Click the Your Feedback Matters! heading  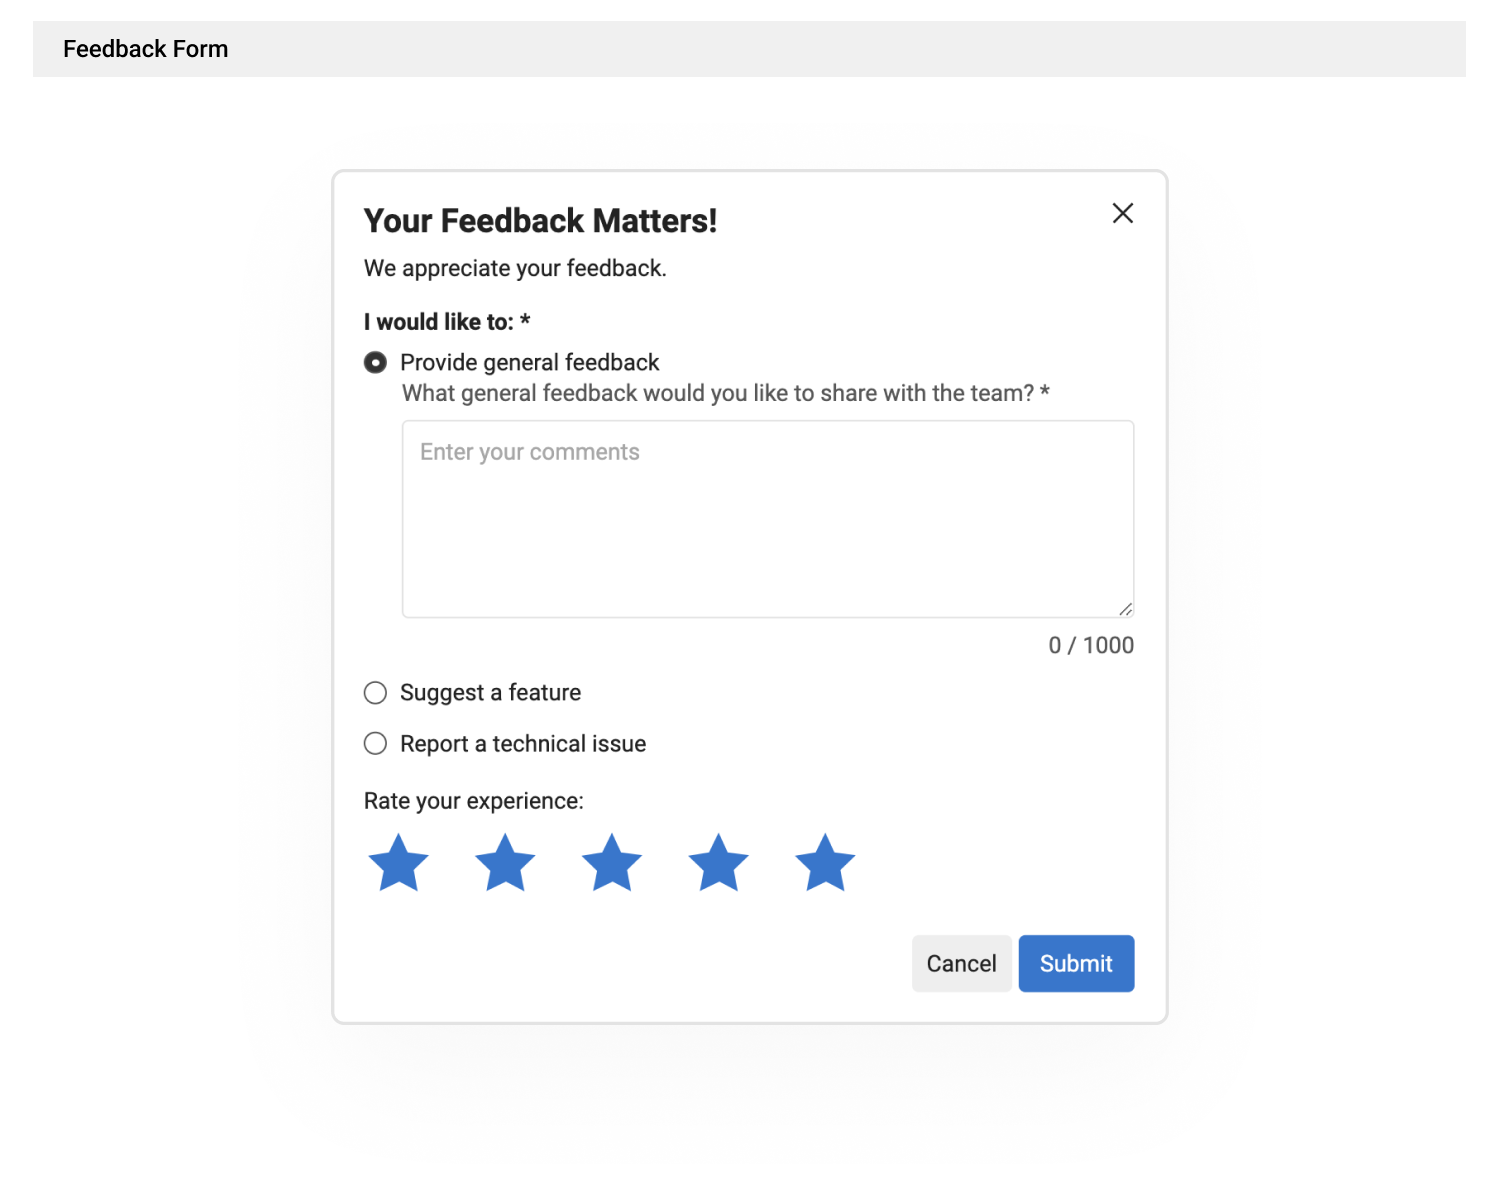[x=540, y=220]
